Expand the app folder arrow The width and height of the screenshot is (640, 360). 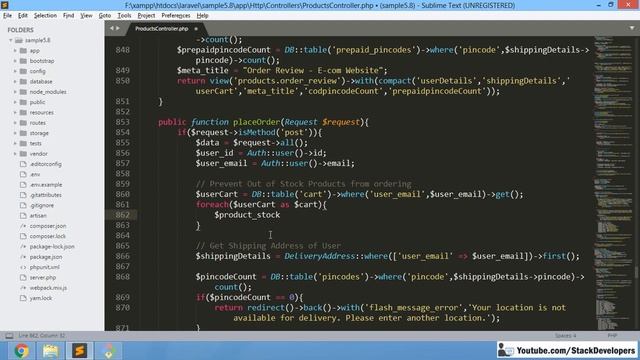point(16,51)
